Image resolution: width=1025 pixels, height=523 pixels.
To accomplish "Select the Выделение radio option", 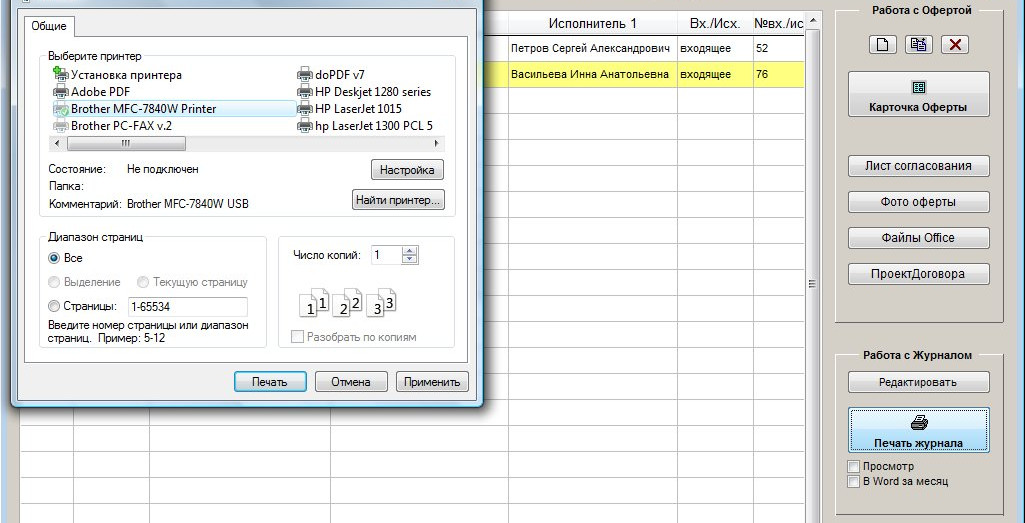I will [54, 282].
